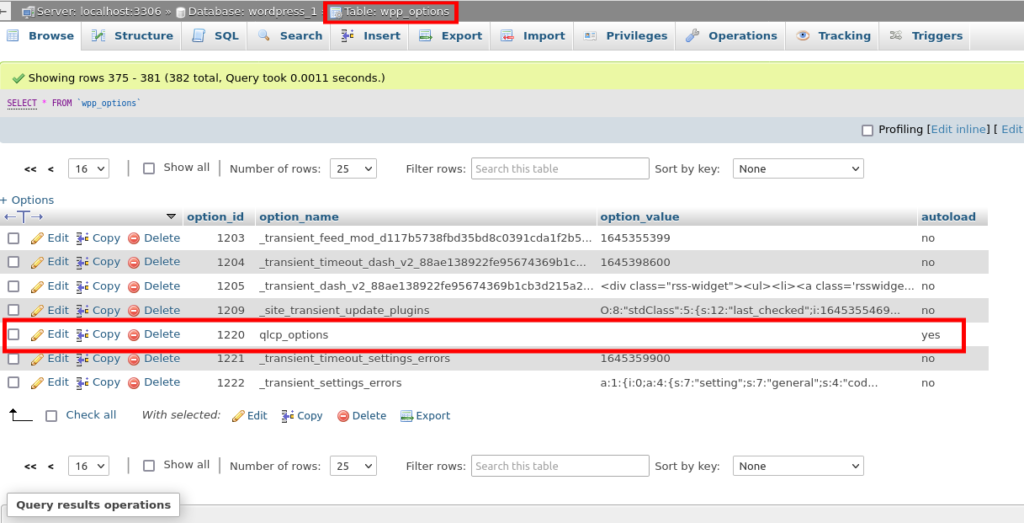Toggle the Check all checkbox

[x=52, y=415]
